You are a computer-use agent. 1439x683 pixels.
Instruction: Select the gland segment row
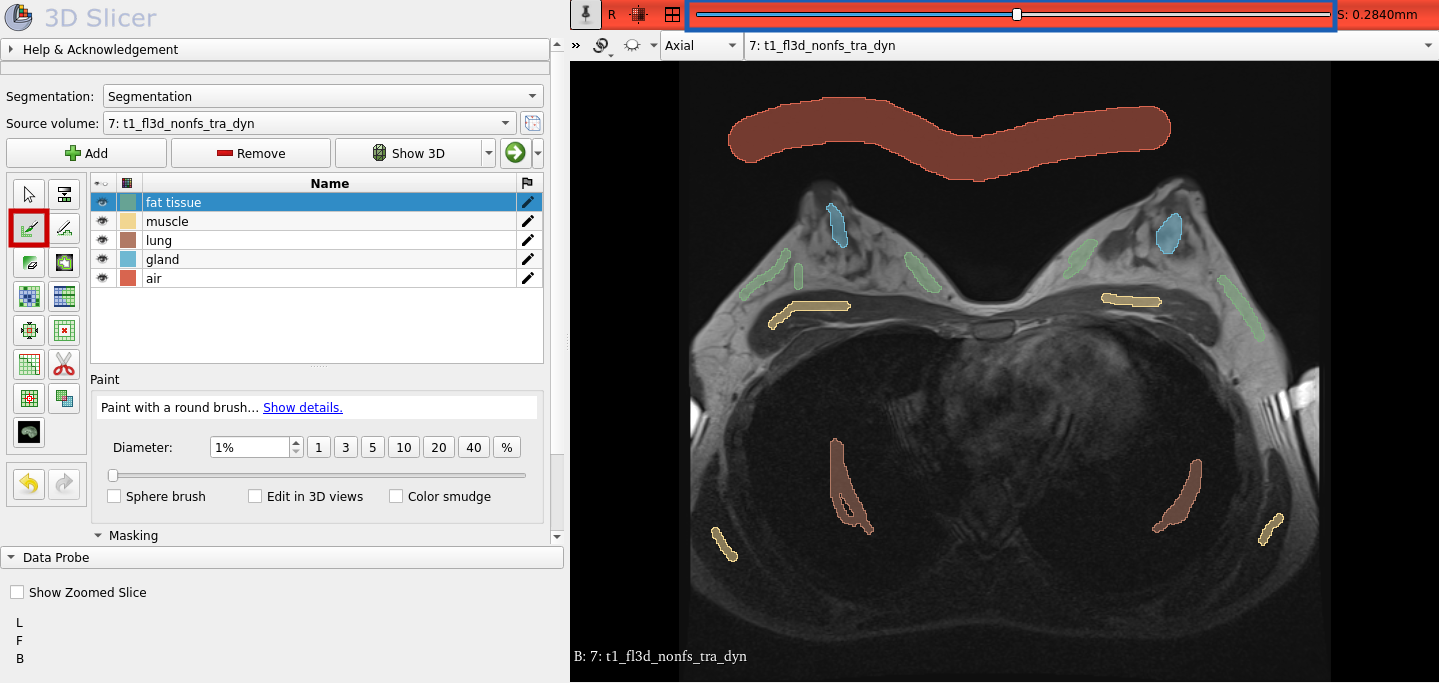[330, 259]
